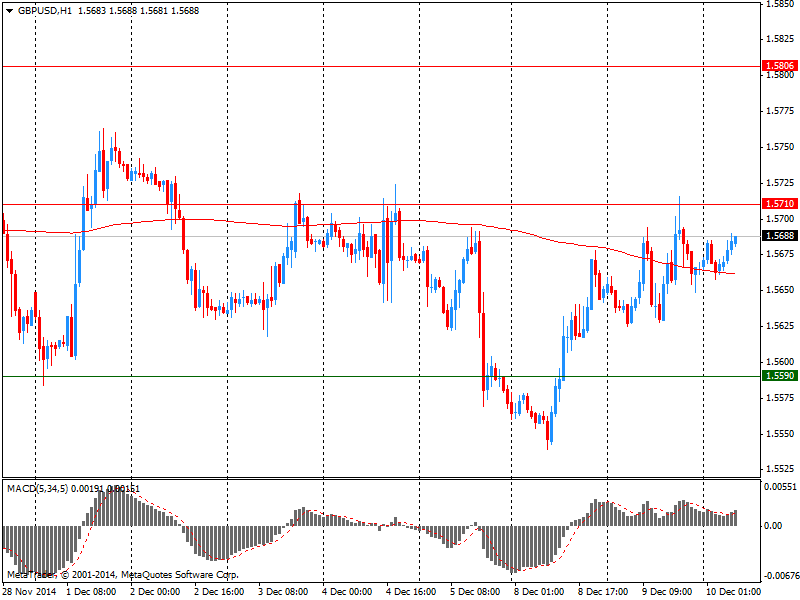The image size is (800, 600).
Task: Select the 3 Dec 08:00 time axis label
Action: pyautogui.click(x=283, y=592)
